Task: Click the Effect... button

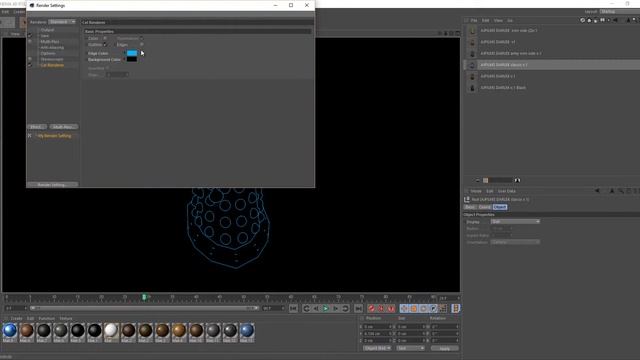Action: pos(37,127)
